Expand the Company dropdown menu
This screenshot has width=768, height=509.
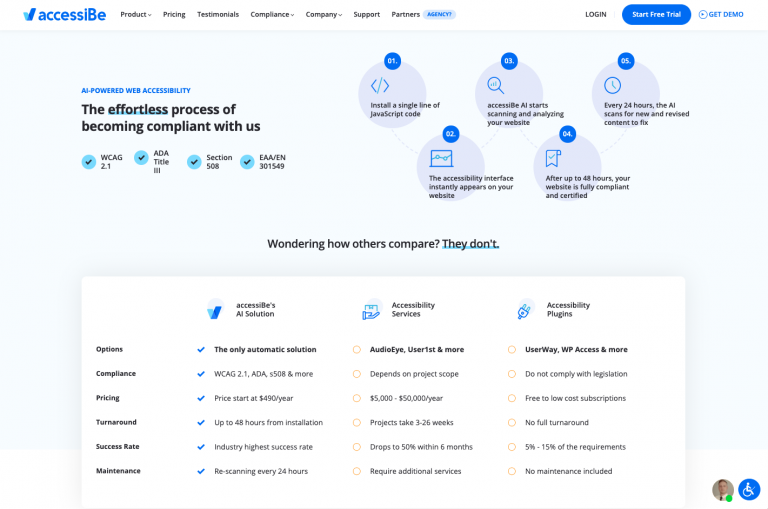coord(324,15)
